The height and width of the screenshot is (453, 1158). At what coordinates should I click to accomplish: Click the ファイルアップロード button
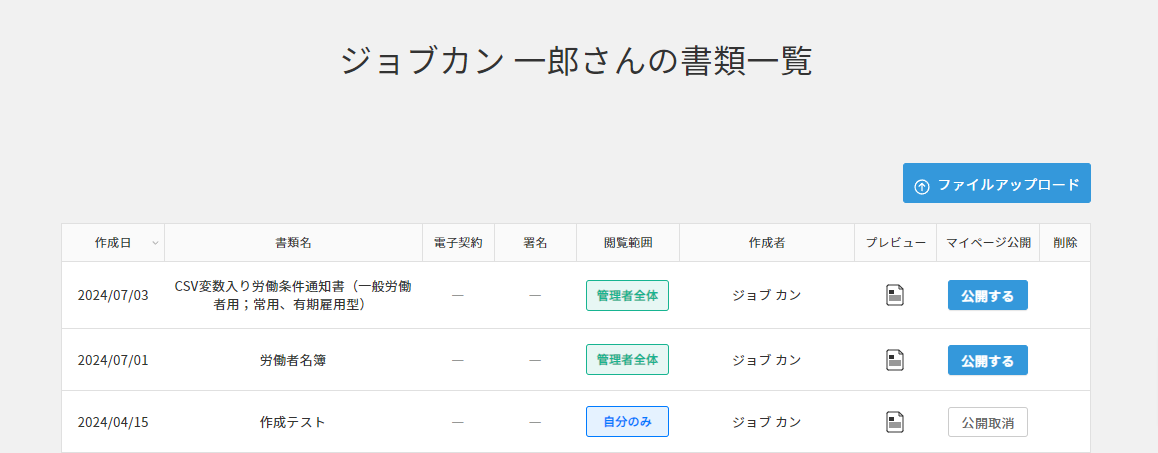coord(996,184)
